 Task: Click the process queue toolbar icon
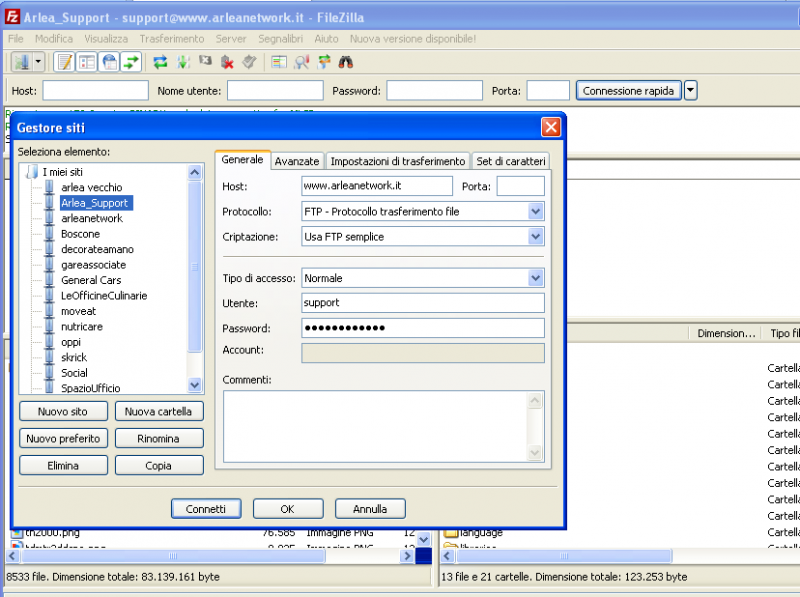tap(183, 62)
